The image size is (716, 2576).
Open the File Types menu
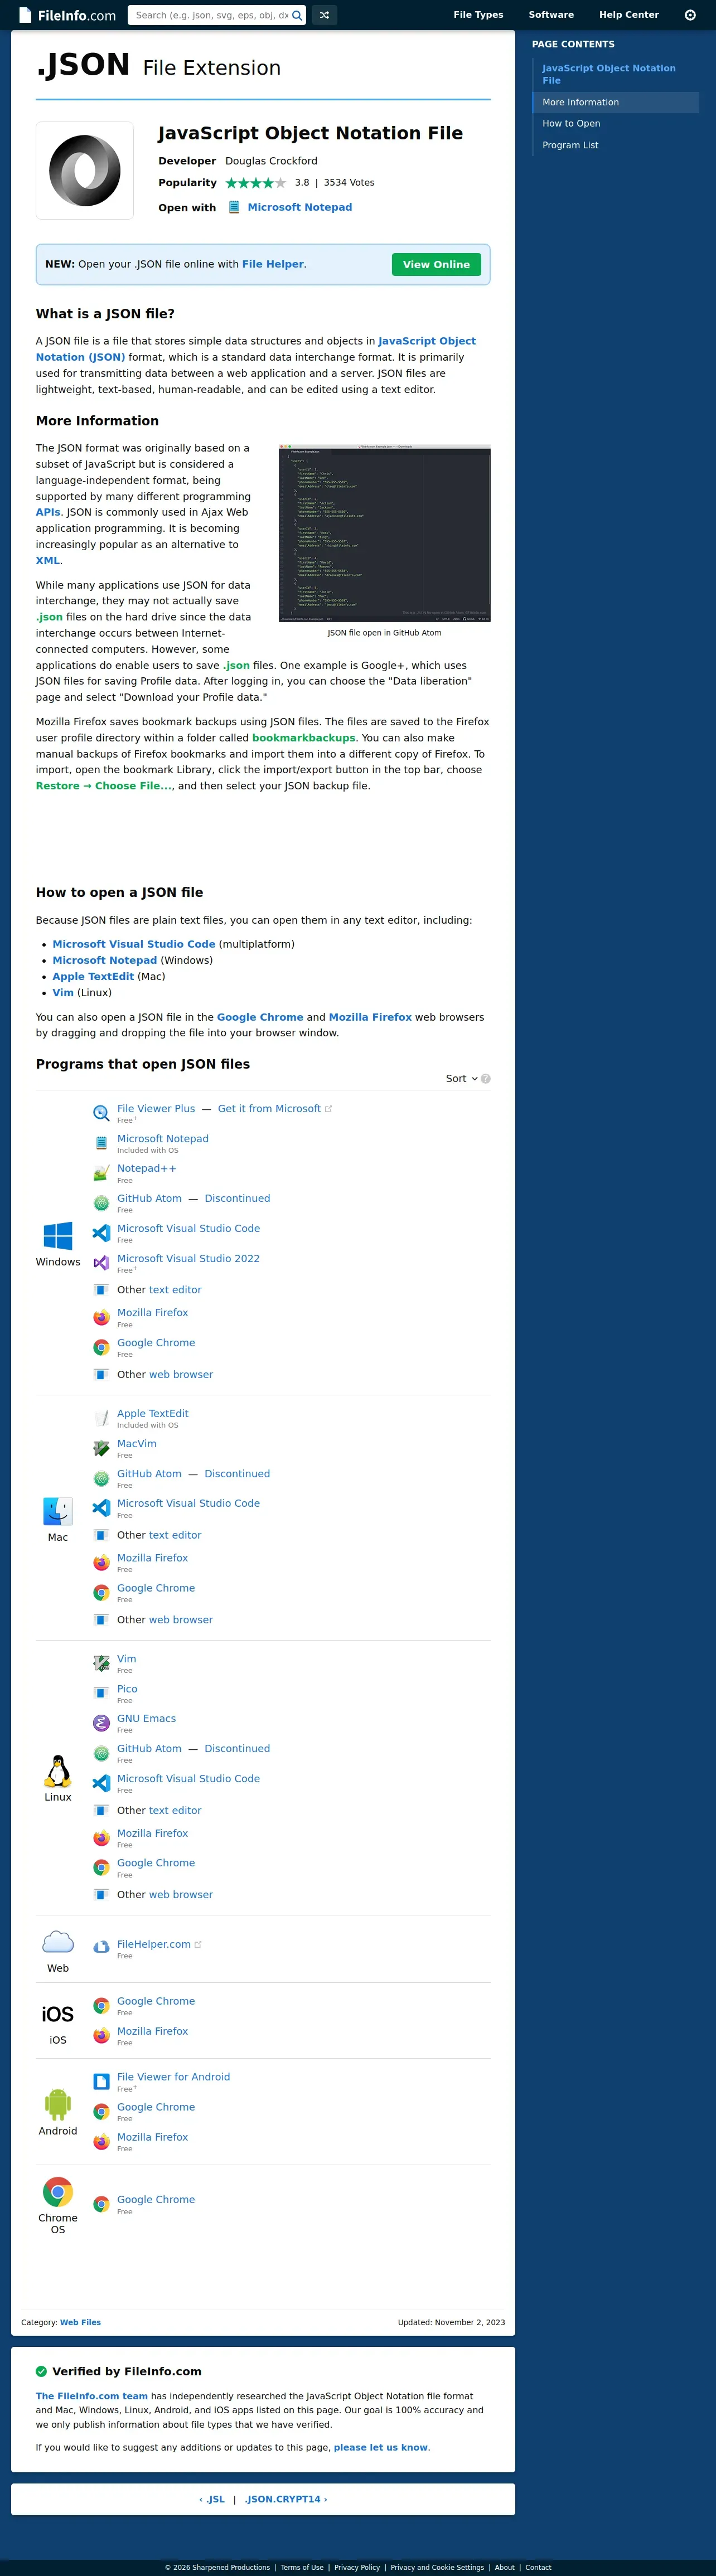tap(478, 15)
